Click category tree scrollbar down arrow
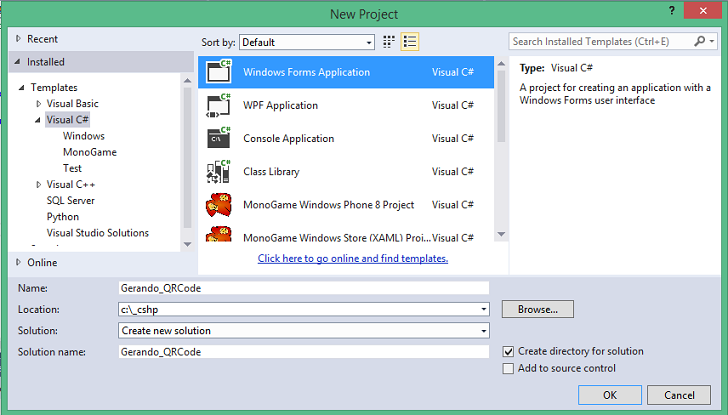The height and width of the screenshot is (415, 728). tap(188, 244)
